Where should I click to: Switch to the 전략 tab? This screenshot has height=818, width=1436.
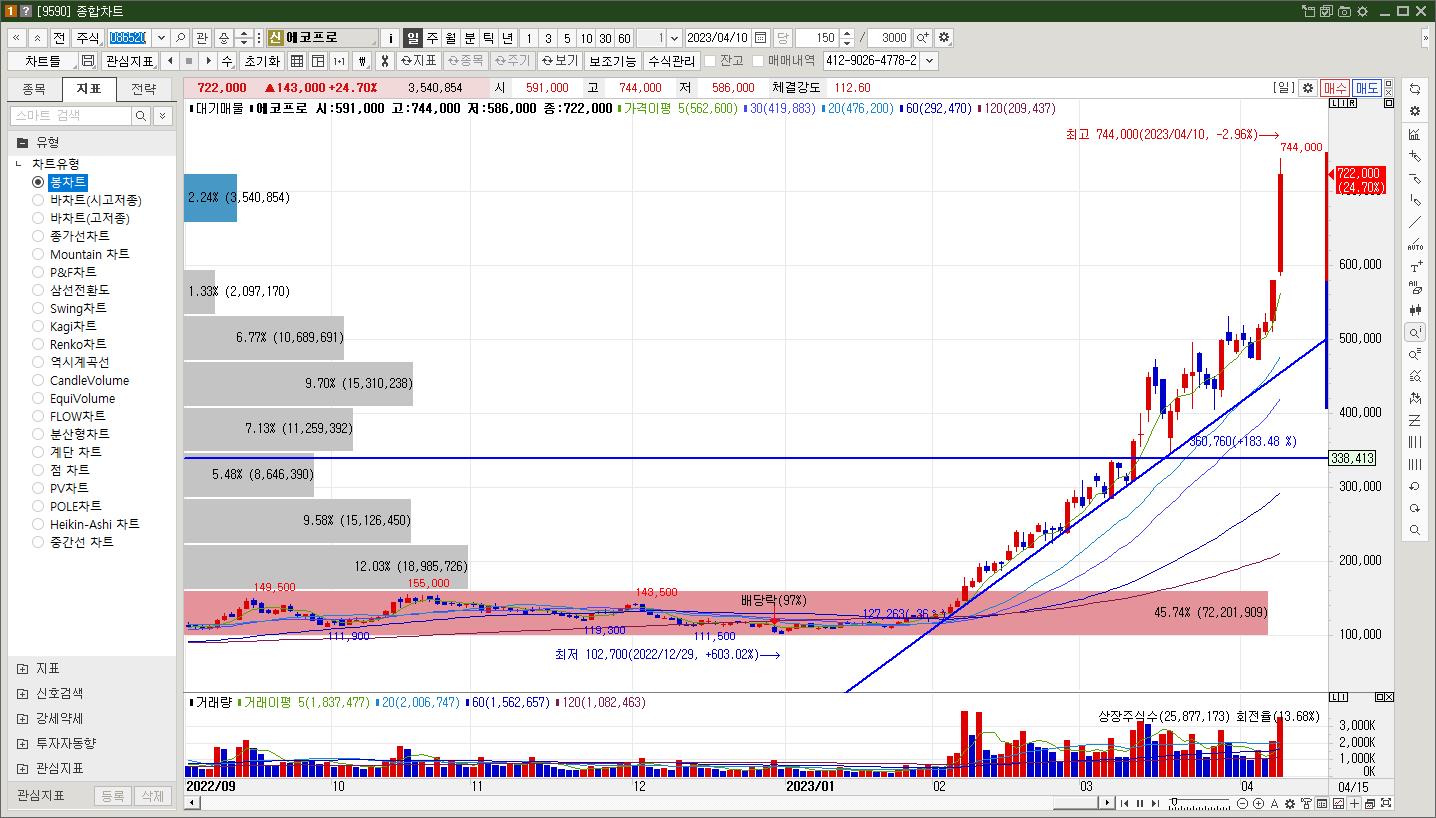point(144,89)
